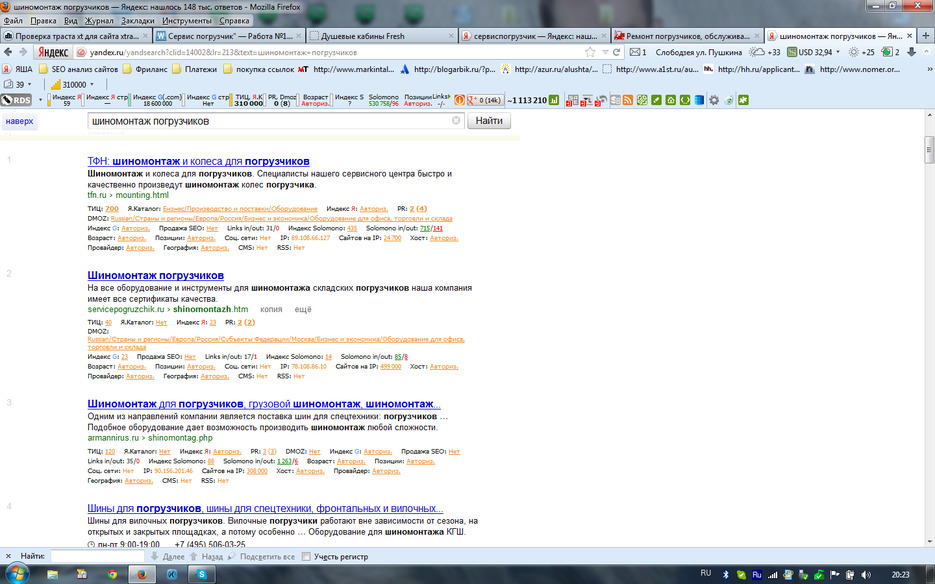The width and height of the screenshot is (935, 584).
Task: Open the armannirus.ru shinomontag.php link
Action: click(150, 438)
